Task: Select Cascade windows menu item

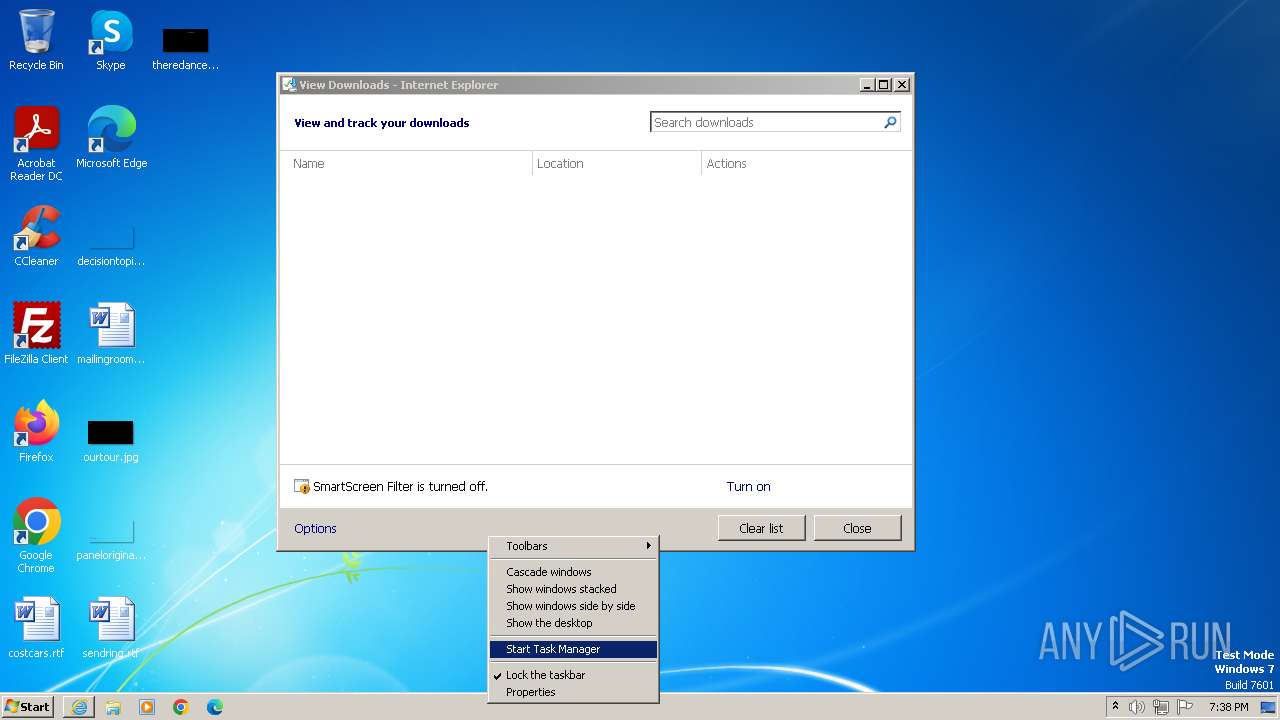Action: [x=573, y=572]
